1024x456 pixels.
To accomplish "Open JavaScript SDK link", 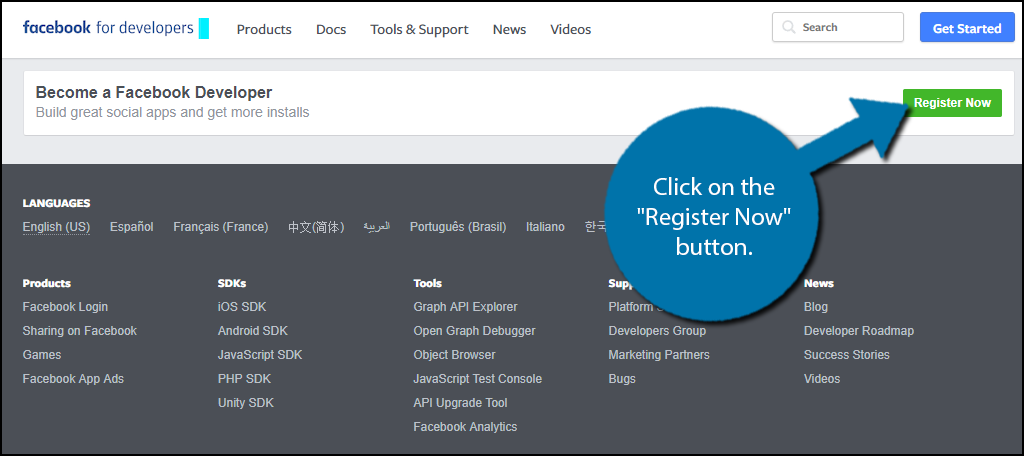I will click(x=260, y=355).
